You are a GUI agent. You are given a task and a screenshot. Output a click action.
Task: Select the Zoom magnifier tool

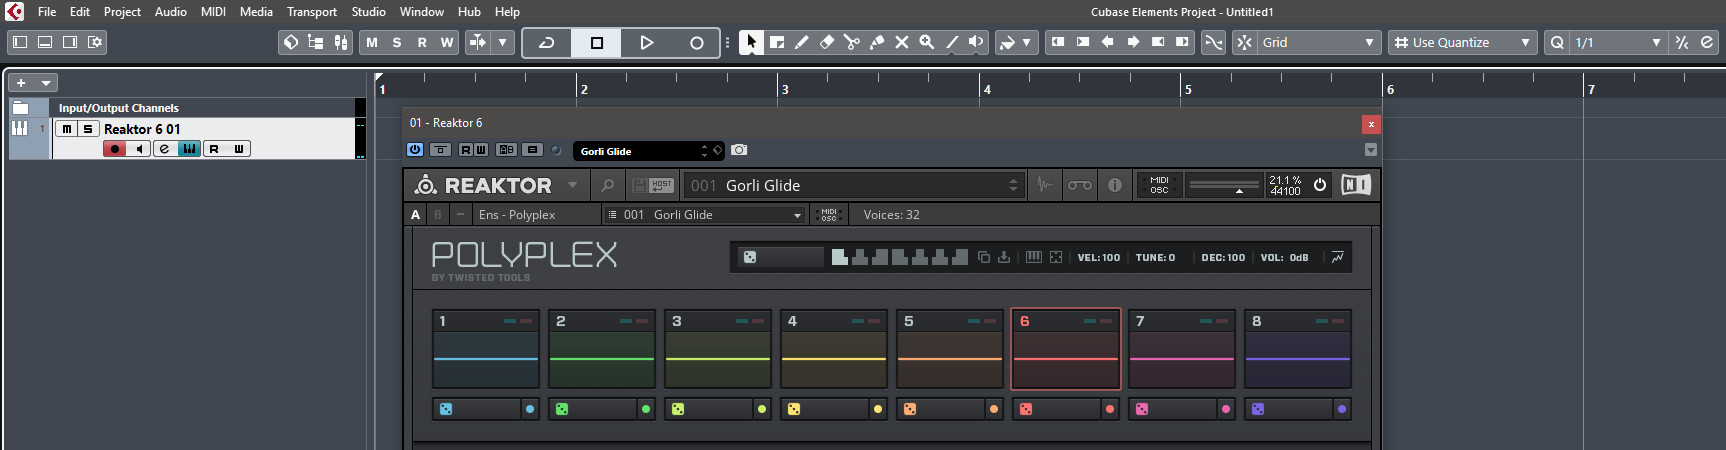tap(927, 42)
